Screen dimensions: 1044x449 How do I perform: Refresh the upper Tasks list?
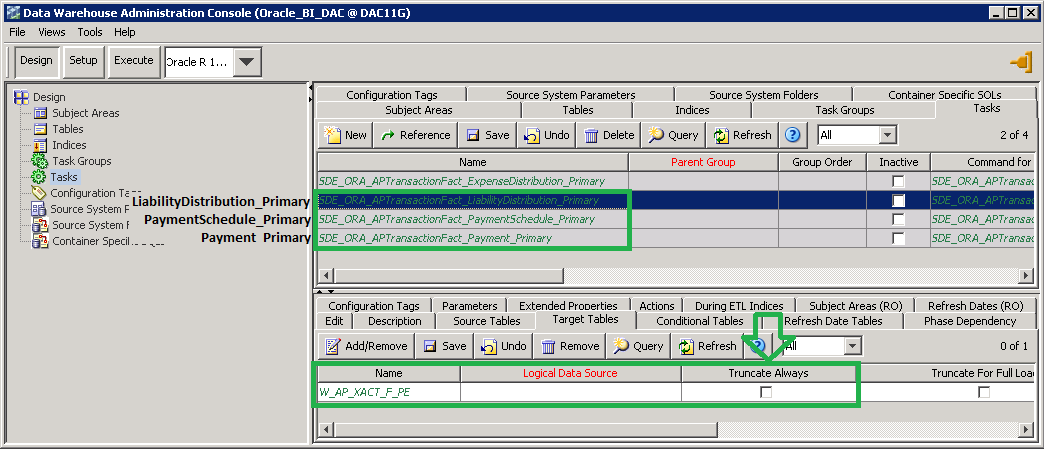tap(742, 135)
